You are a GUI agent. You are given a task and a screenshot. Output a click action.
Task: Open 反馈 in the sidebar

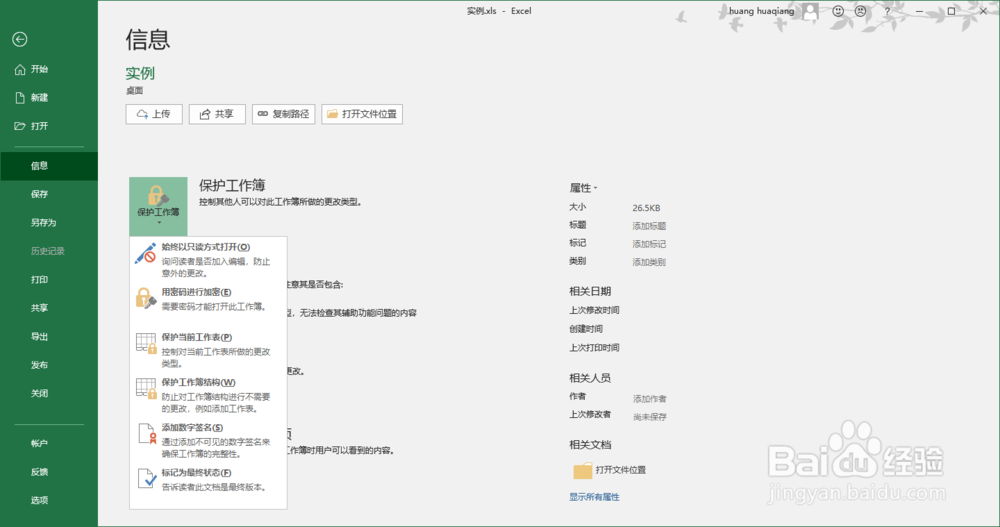pyautogui.click(x=49, y=471)
